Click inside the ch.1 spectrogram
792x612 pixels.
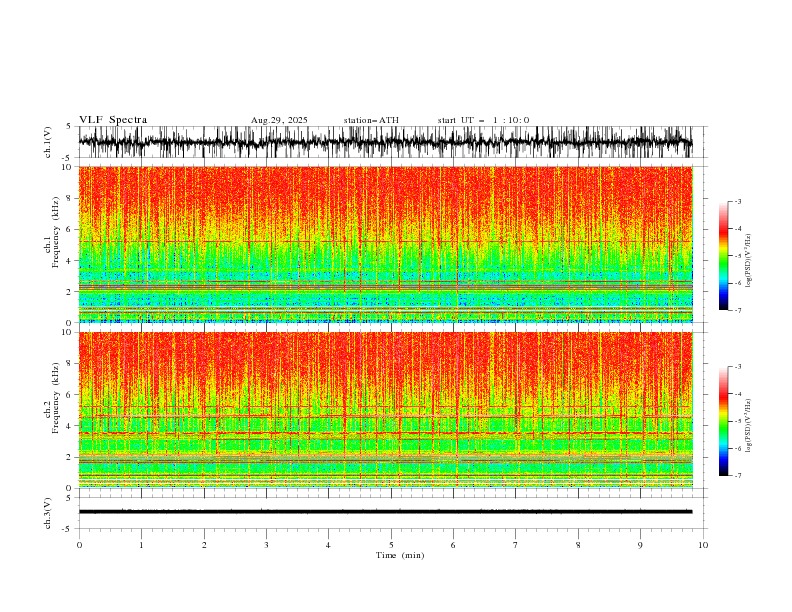pyautogui.click(x=386, y=244)
